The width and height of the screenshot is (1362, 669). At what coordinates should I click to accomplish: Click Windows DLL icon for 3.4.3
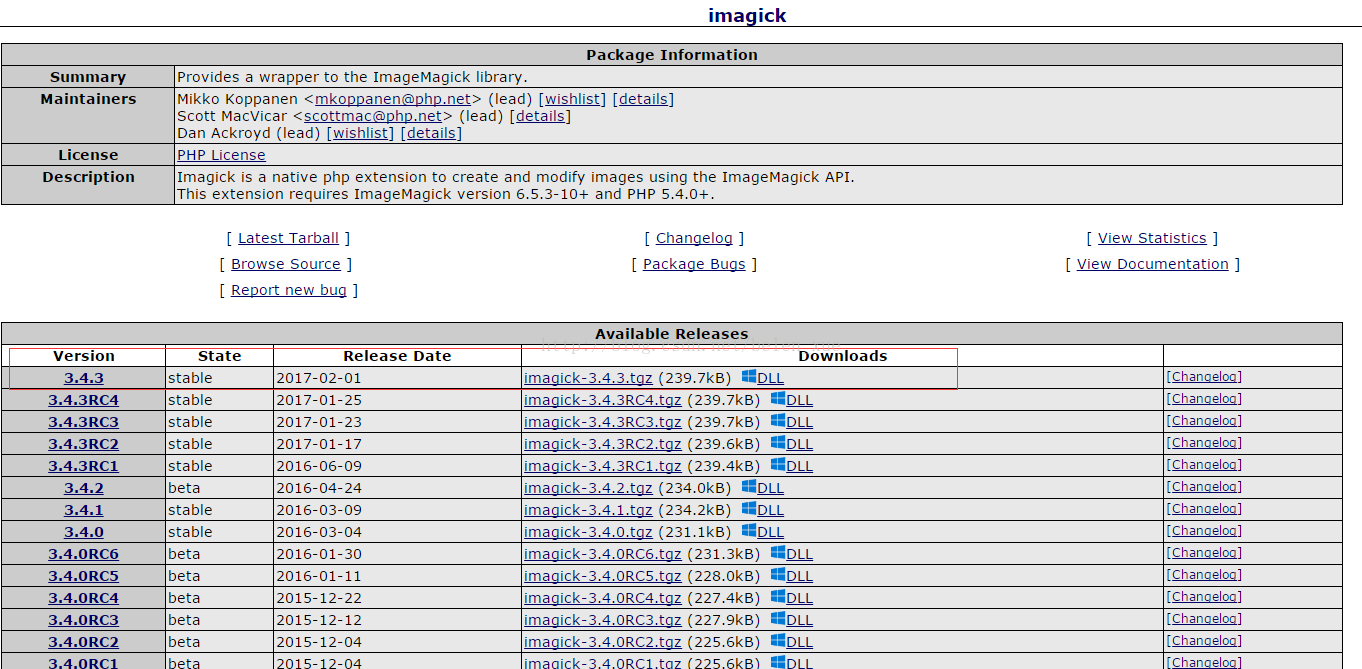point(748,377)
